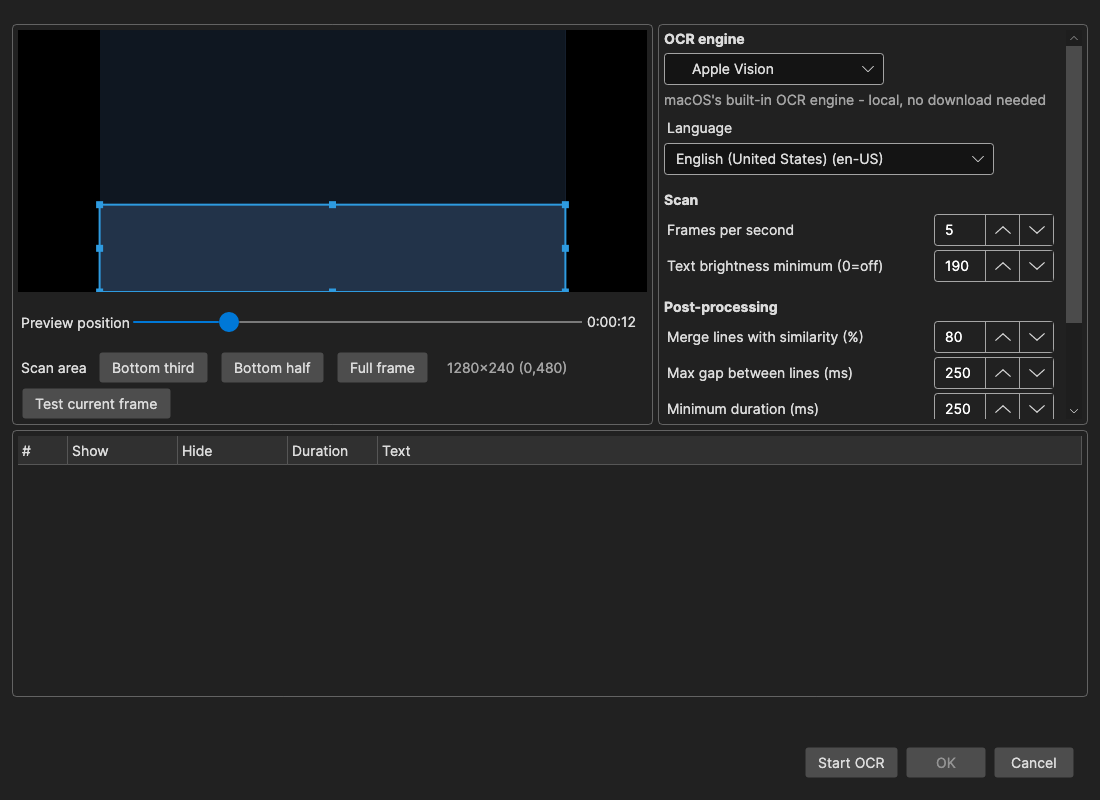Decrease Frames per second value
The height and width of the screenshot is (800, 1100).
coord(1036,230)
